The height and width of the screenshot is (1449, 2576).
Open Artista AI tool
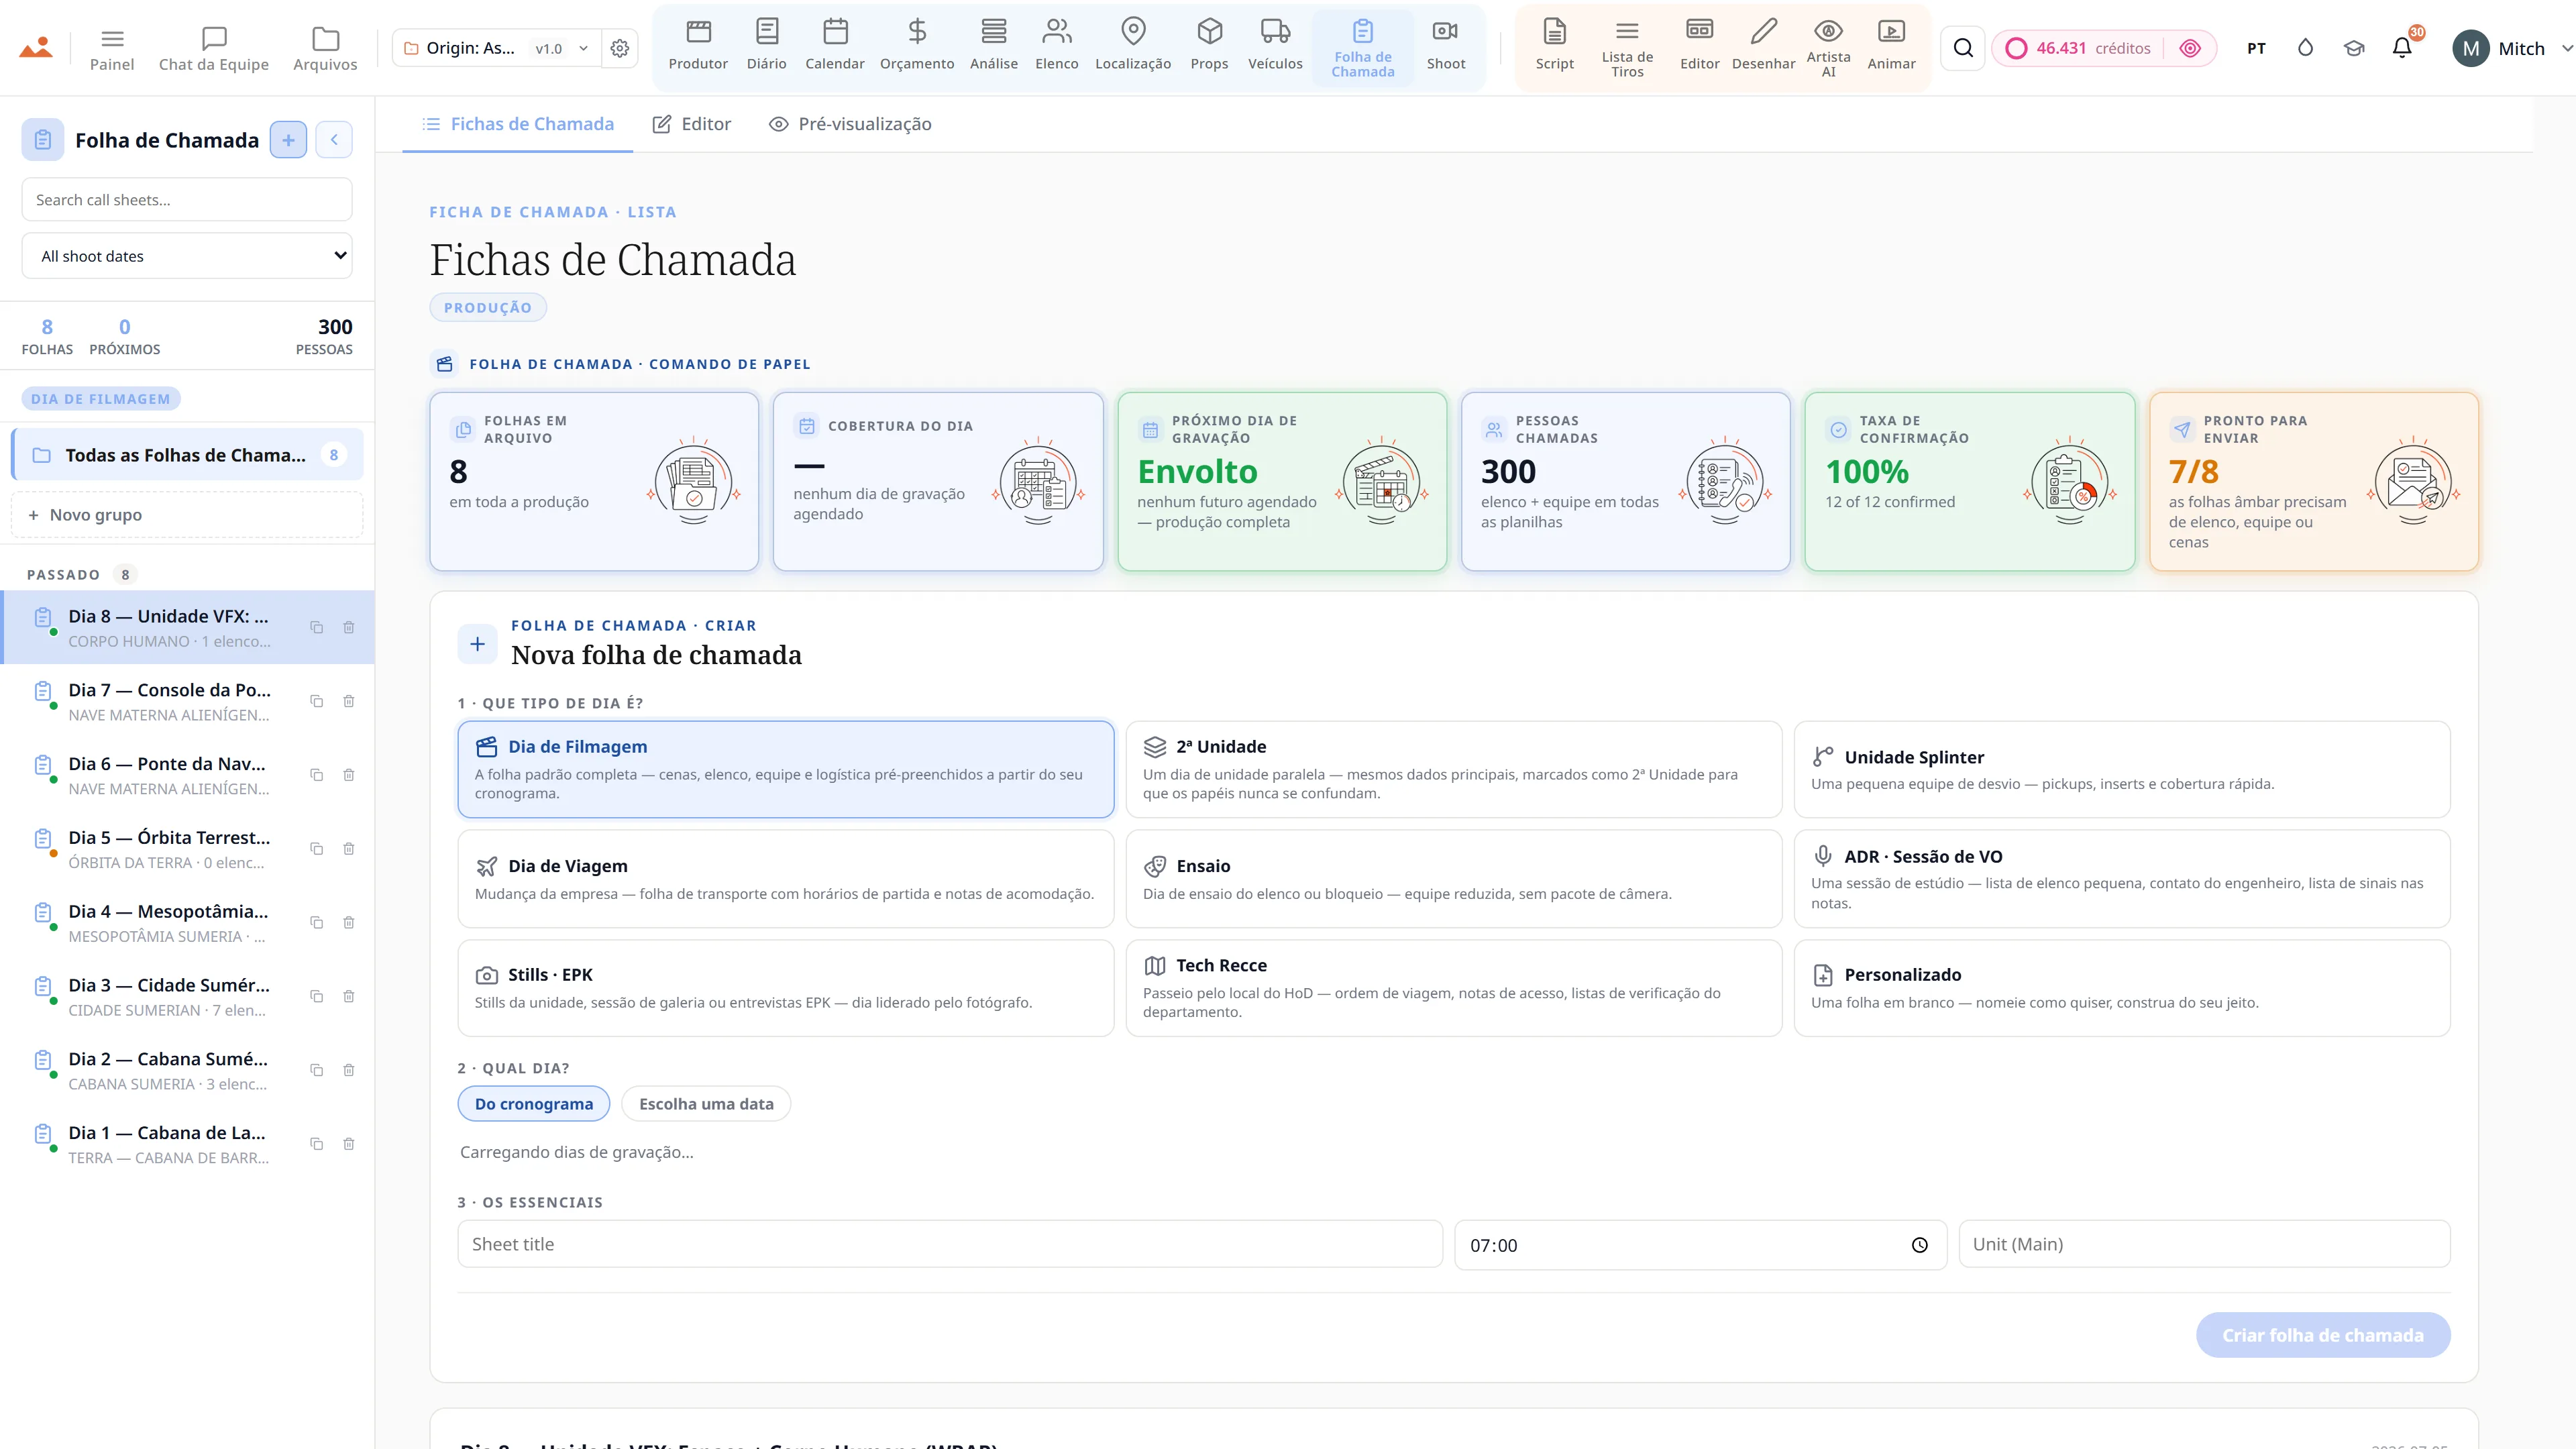tap(1828, 48)
